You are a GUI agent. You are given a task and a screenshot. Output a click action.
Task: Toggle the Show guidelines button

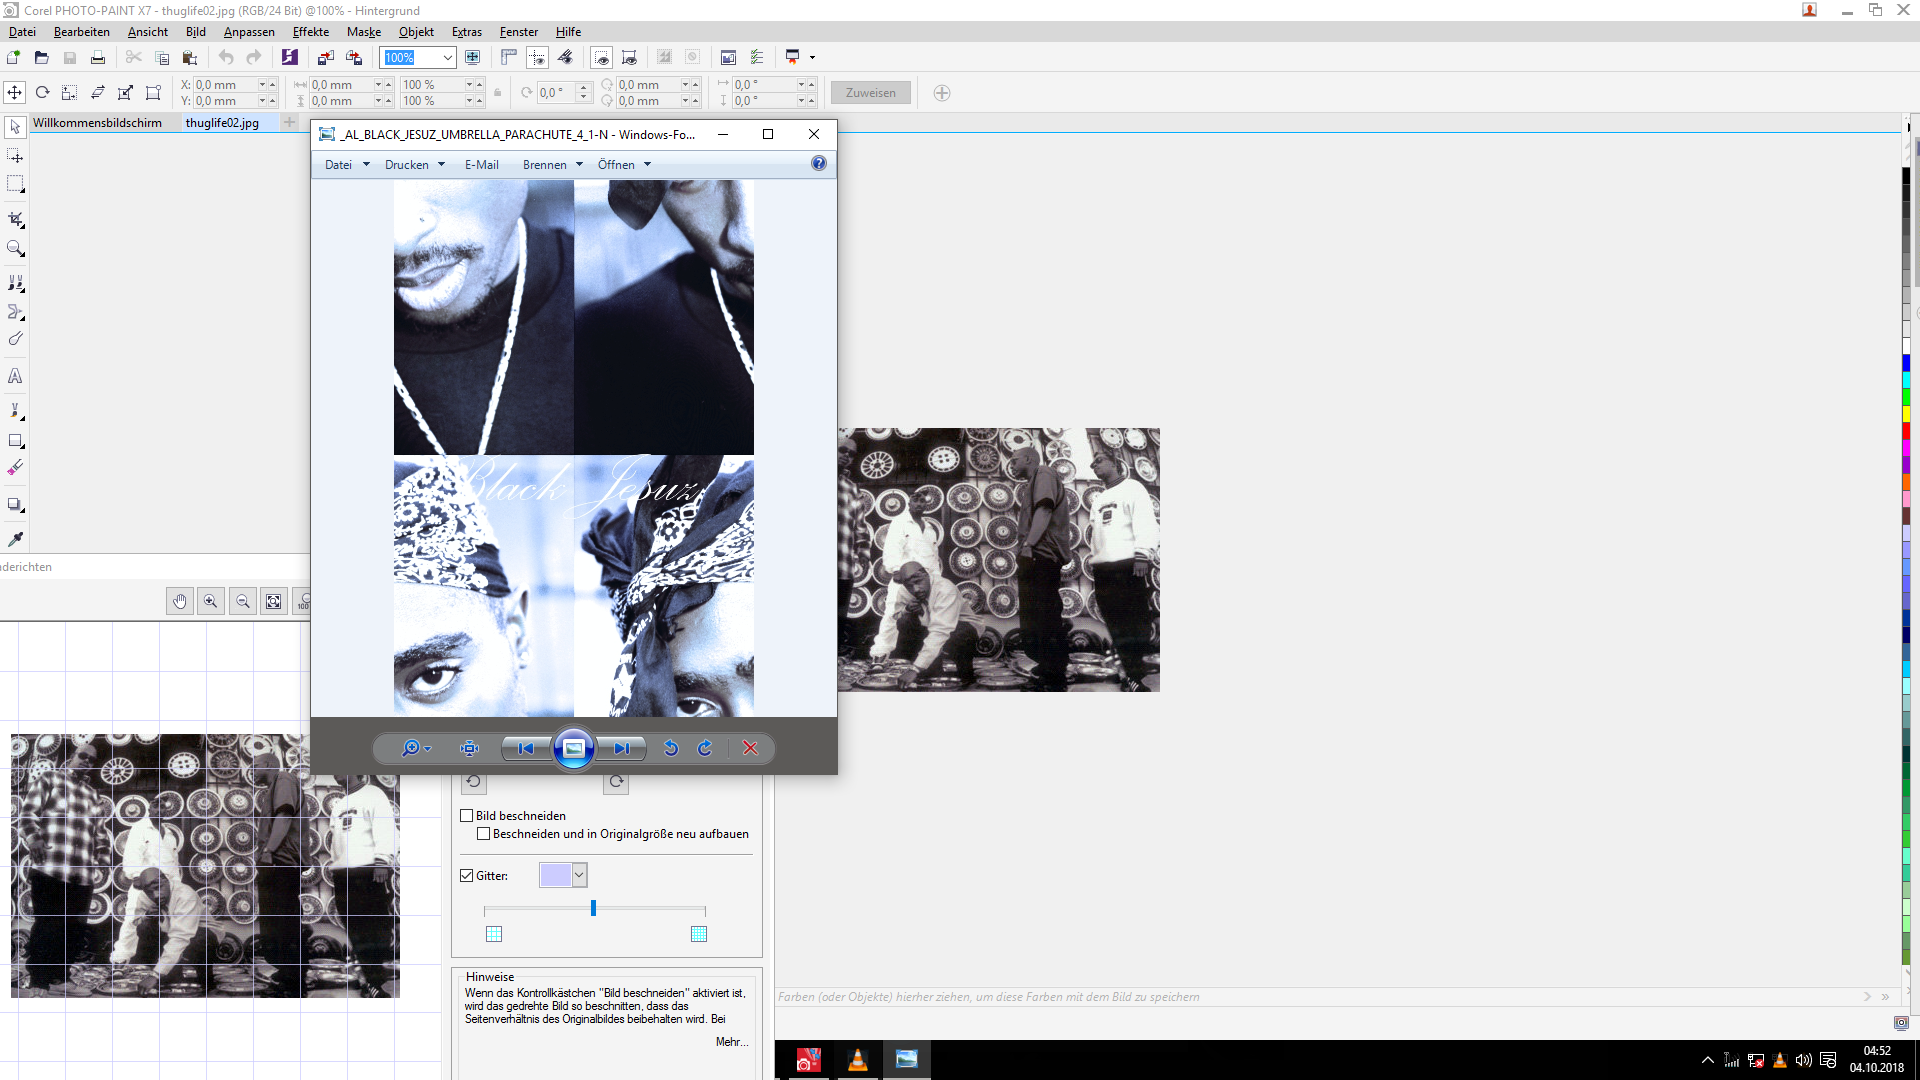[537, 57]
